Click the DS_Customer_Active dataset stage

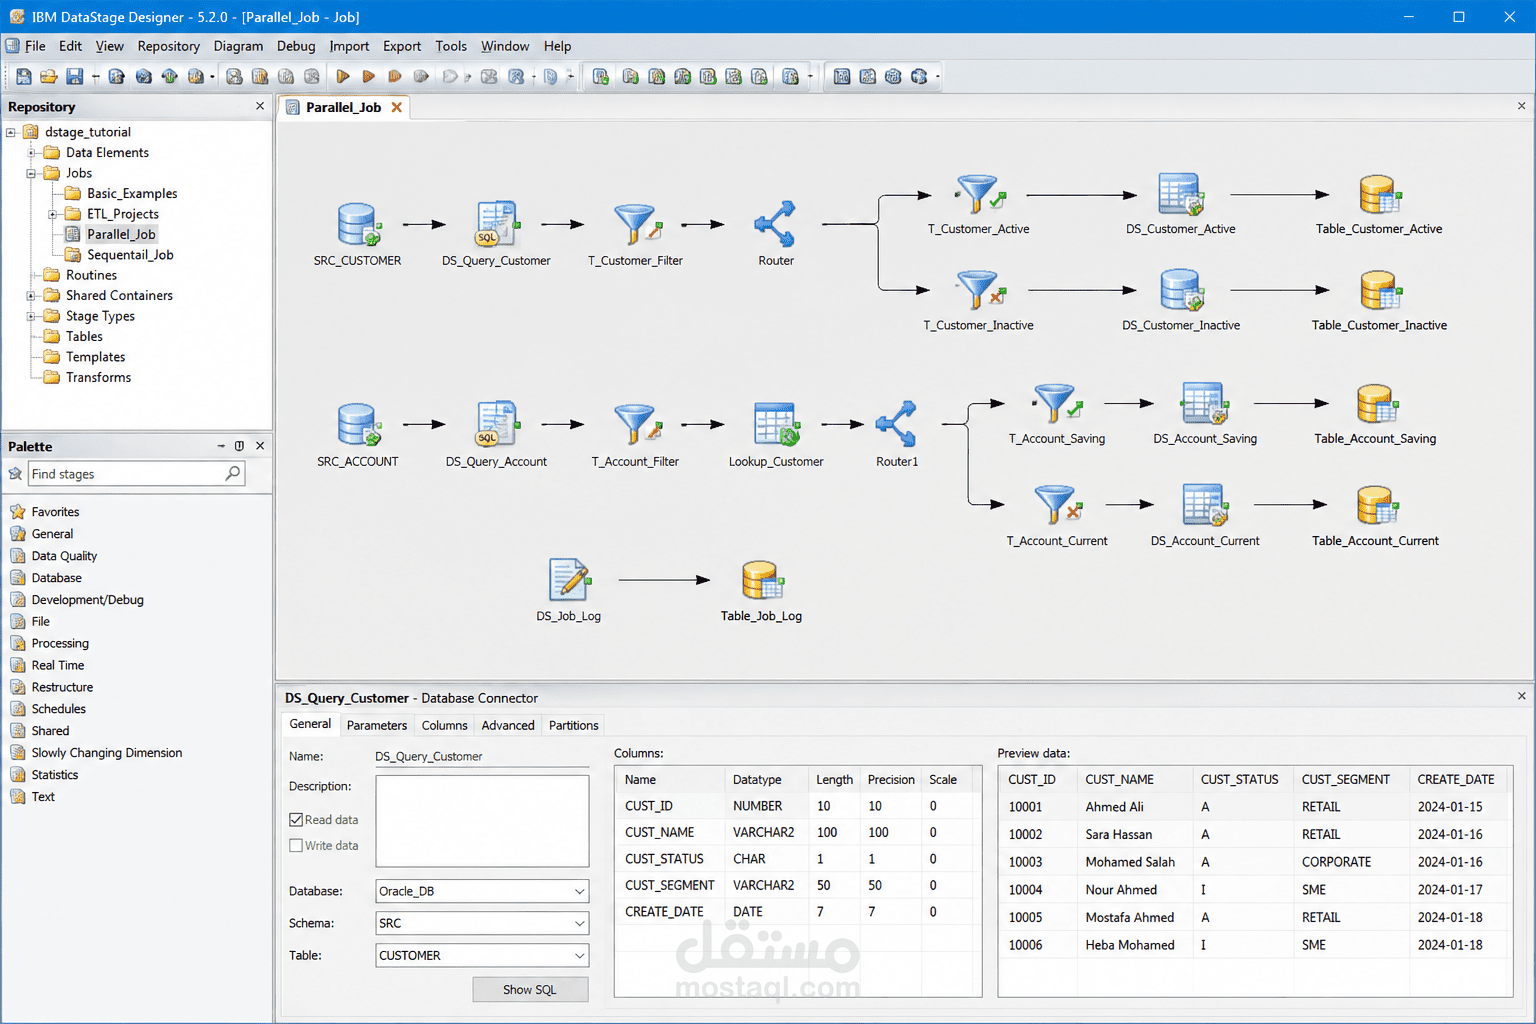[x=1180, y=194]
